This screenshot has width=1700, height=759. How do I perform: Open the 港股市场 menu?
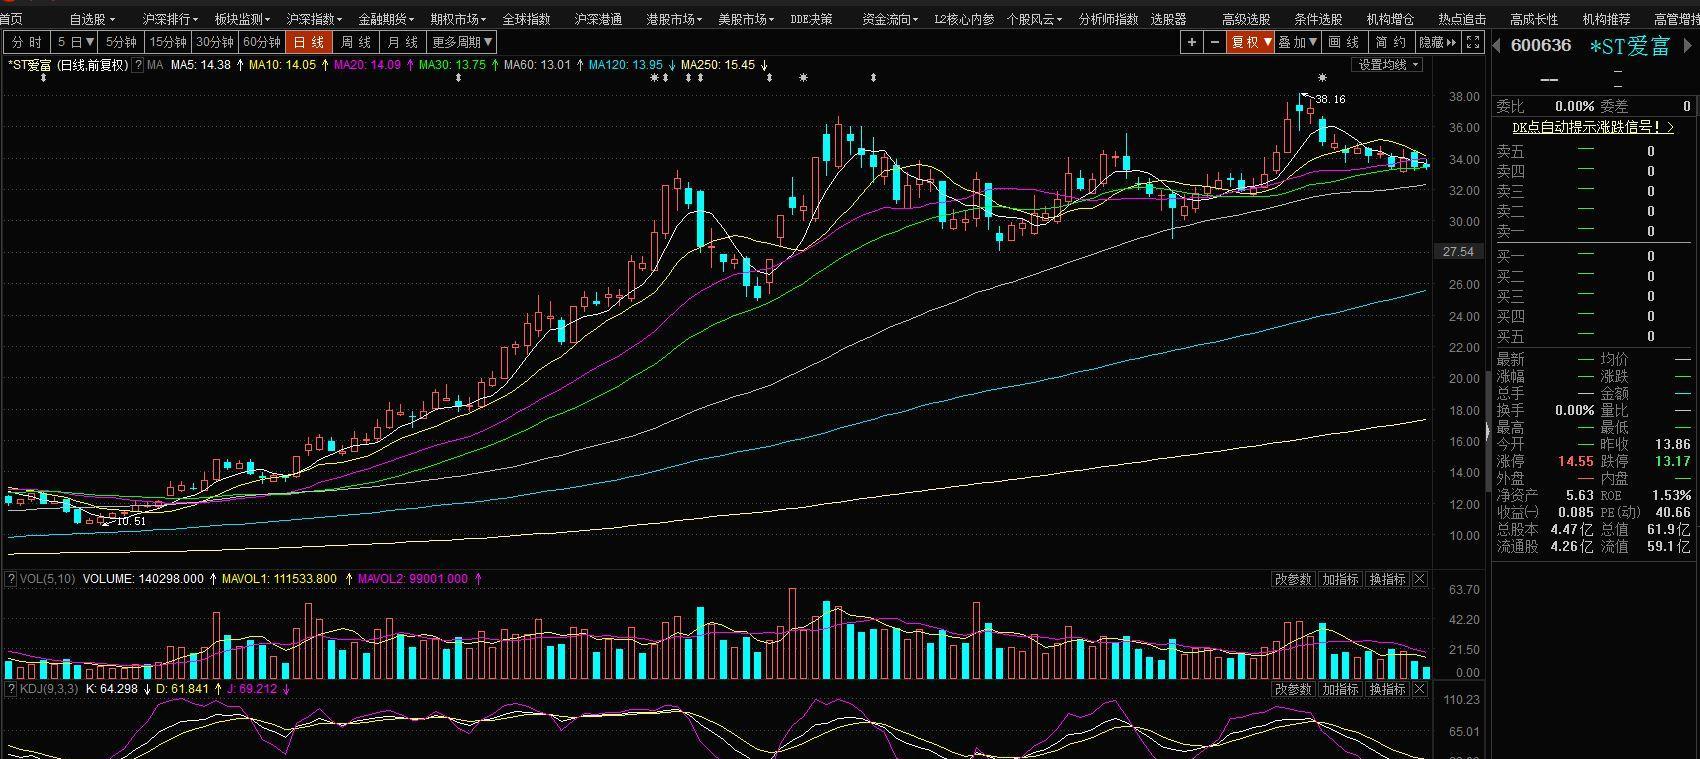click(674, 19)
